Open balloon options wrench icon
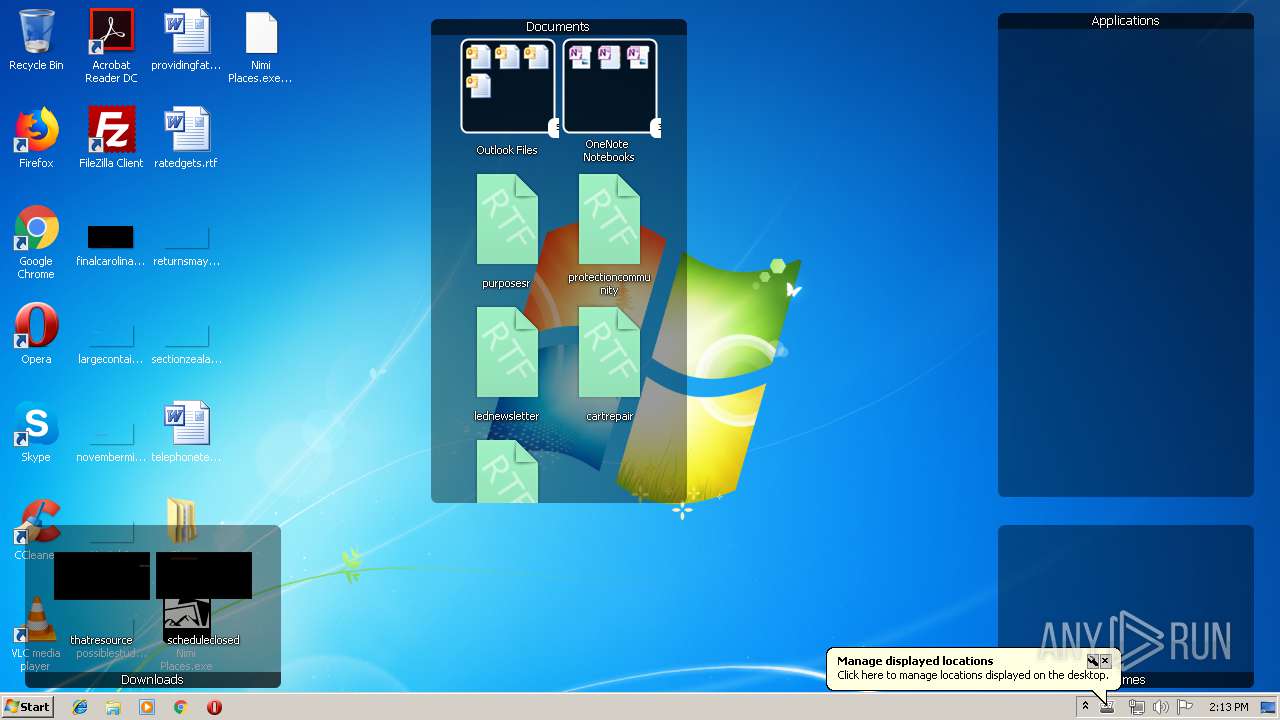This screenshot has height=720, width=1280. click(1093, 661)
